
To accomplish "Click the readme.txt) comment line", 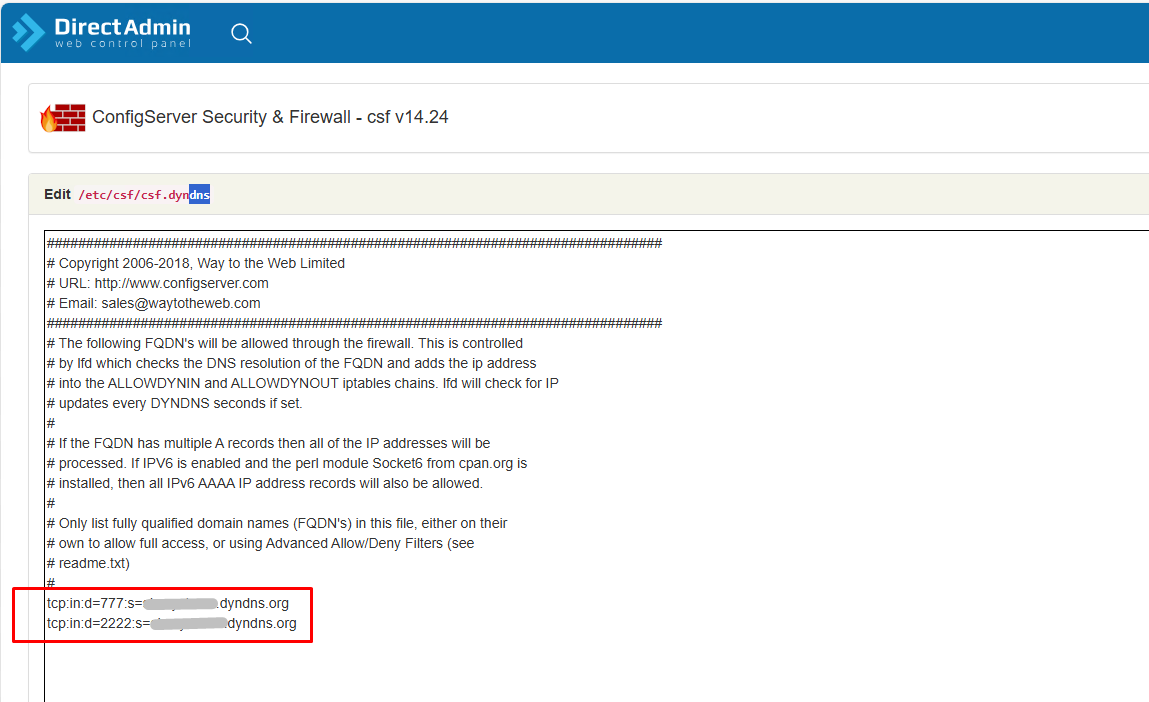I will 88,563.
